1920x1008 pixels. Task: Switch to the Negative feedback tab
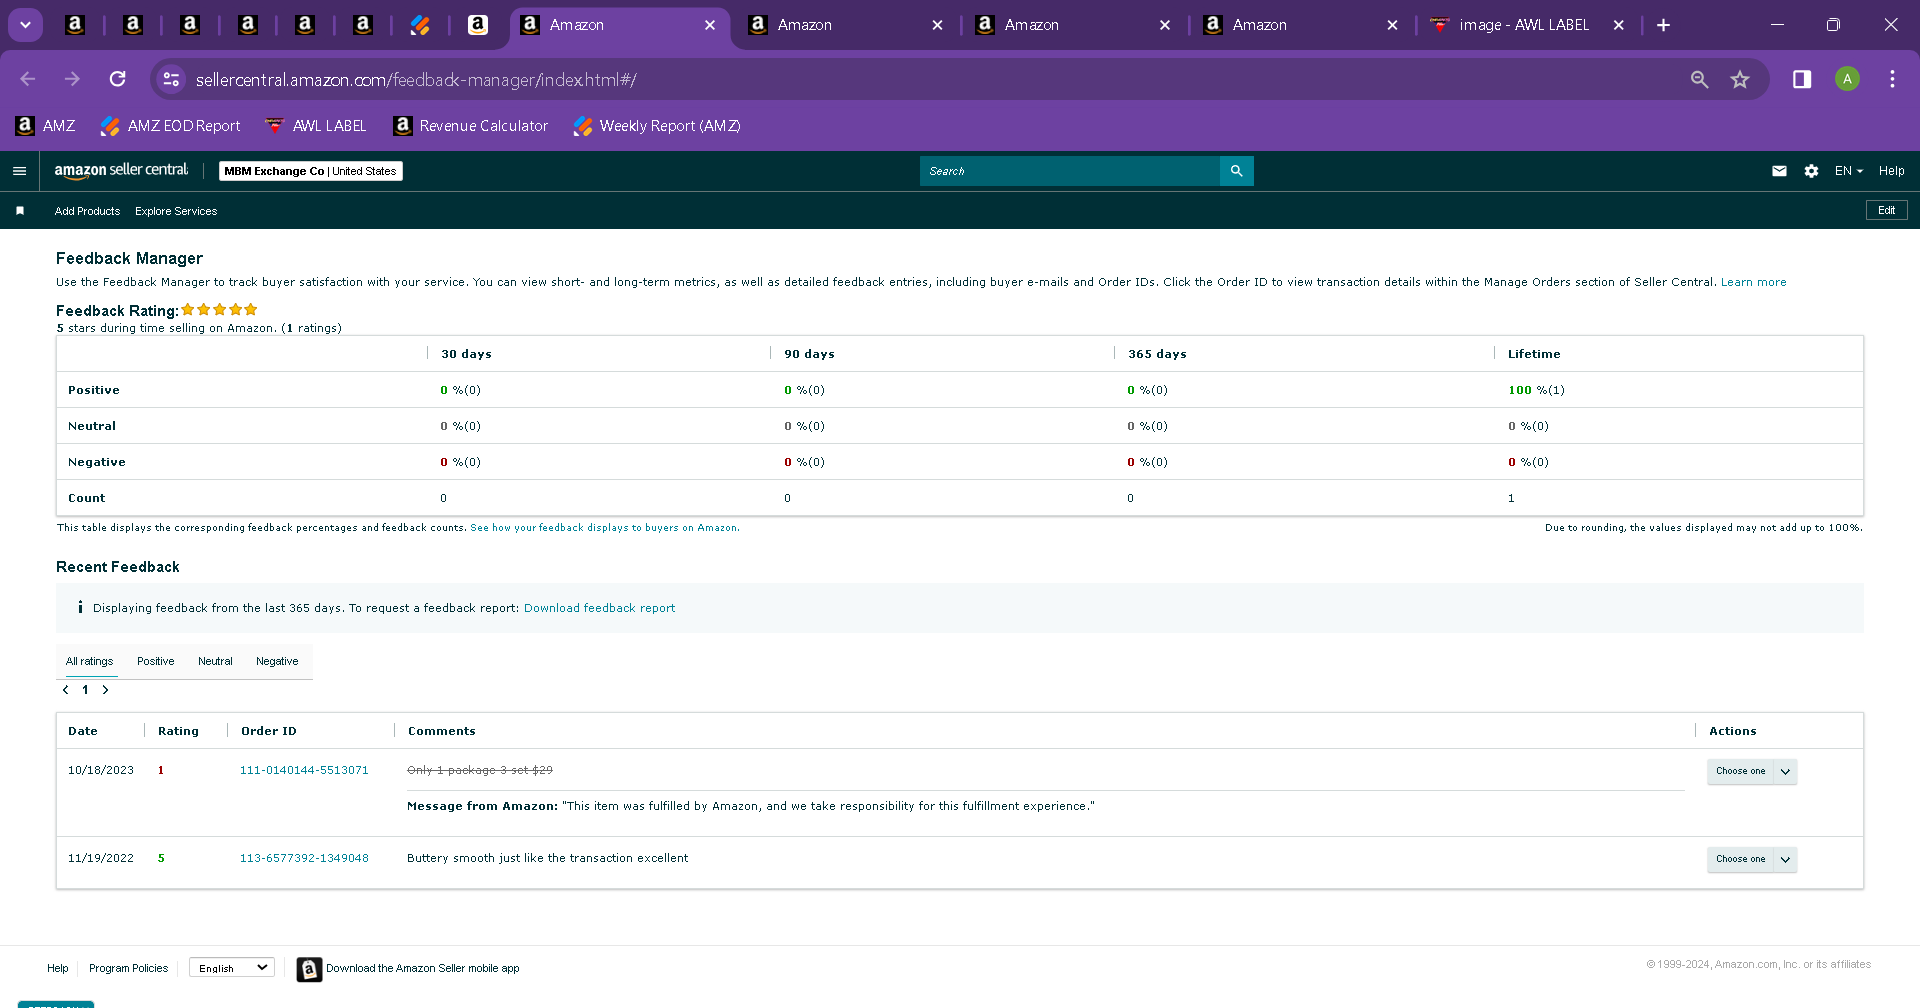pos(277,661)
